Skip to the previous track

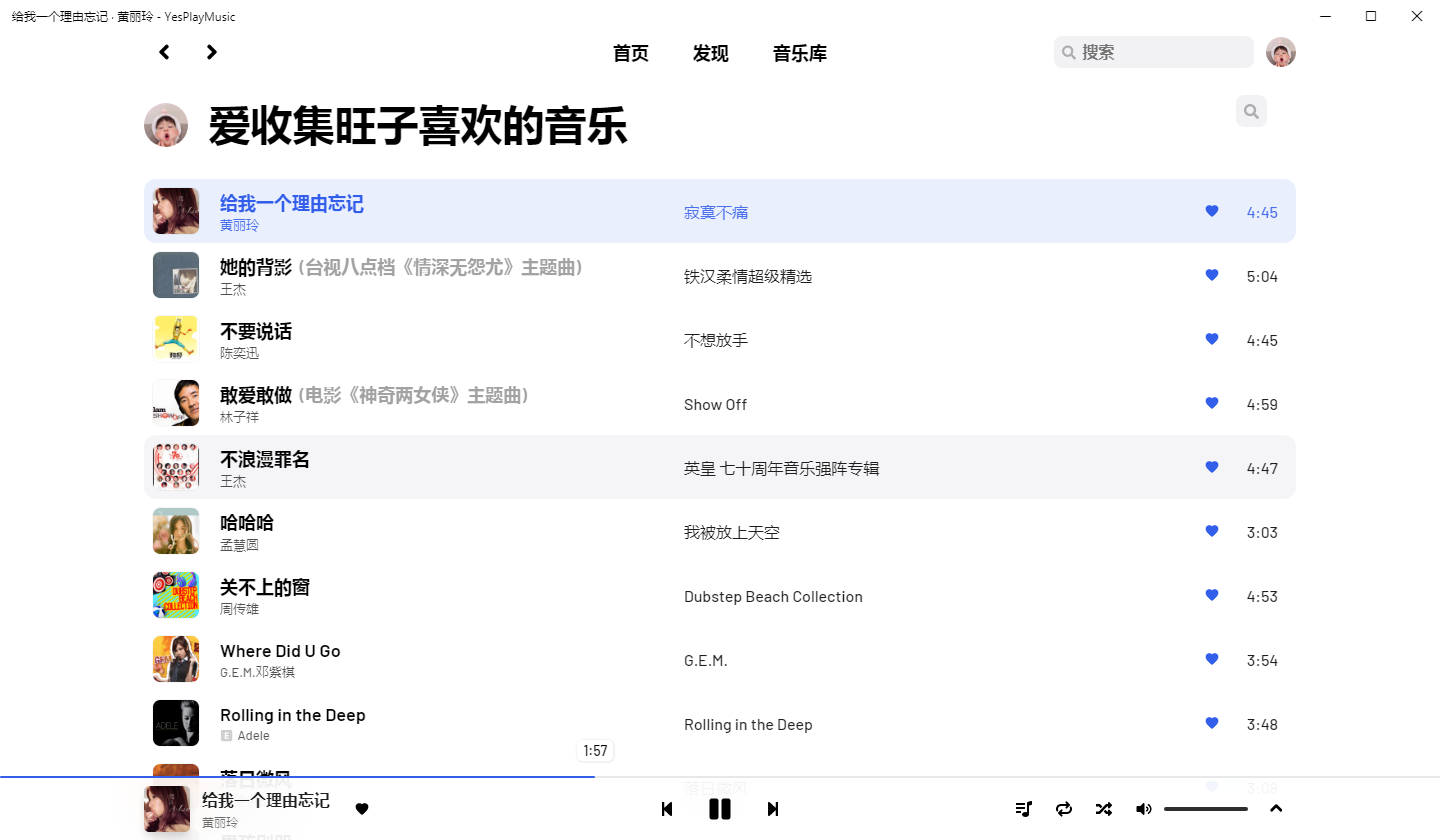pyautogui.click(x=667, y=809)
